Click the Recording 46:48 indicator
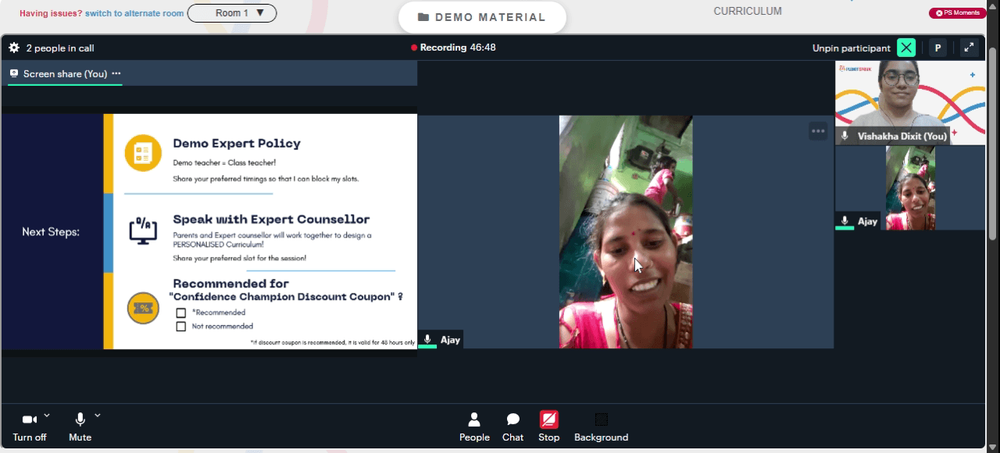 pyautogui.click(x=453, y=47)
